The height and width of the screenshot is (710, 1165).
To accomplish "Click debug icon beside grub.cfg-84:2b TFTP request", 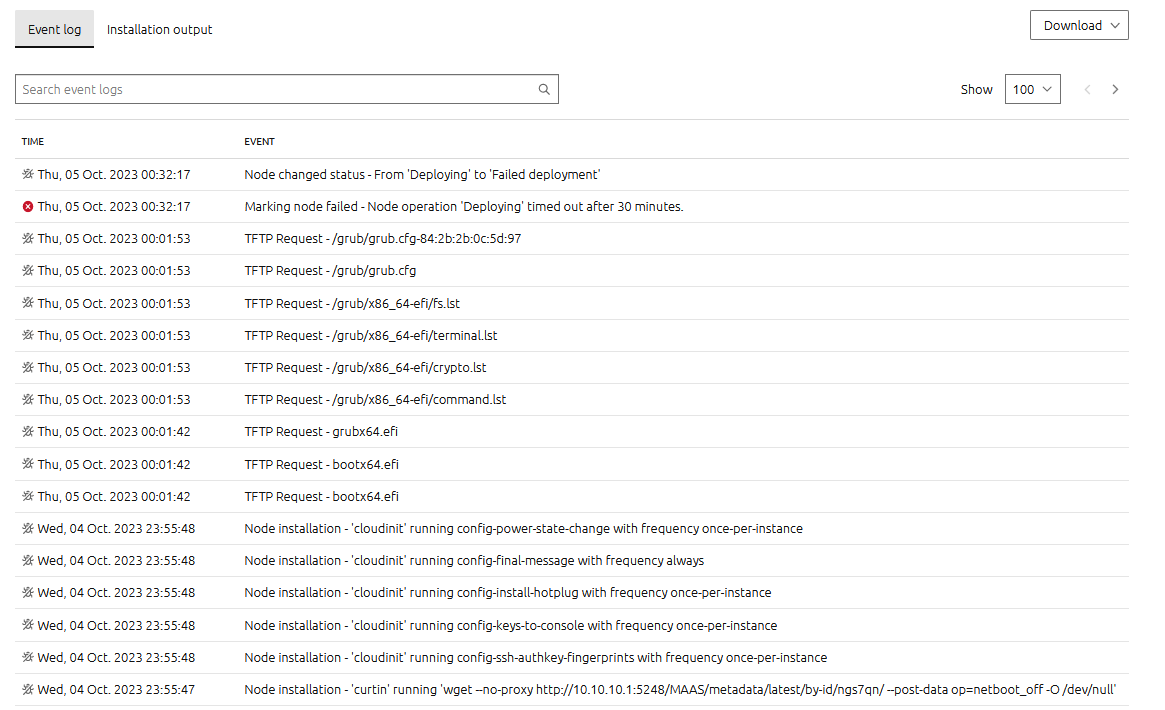I will (x=28, y=239).
